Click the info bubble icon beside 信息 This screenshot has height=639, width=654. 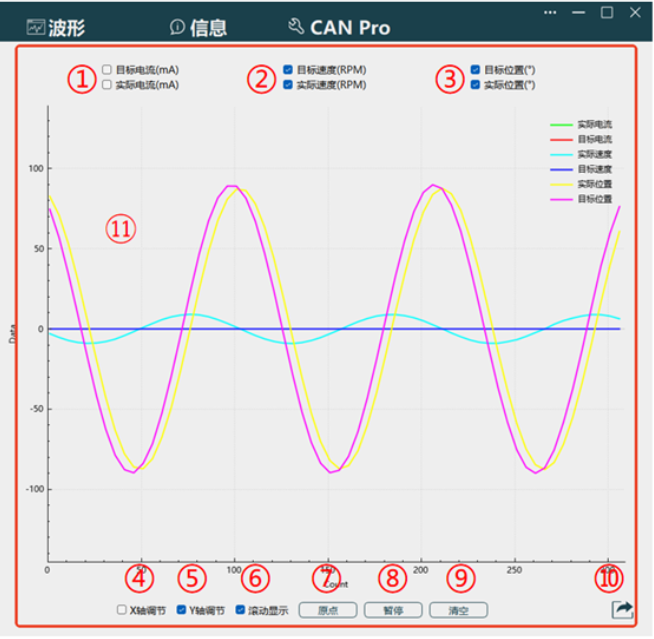177,27
